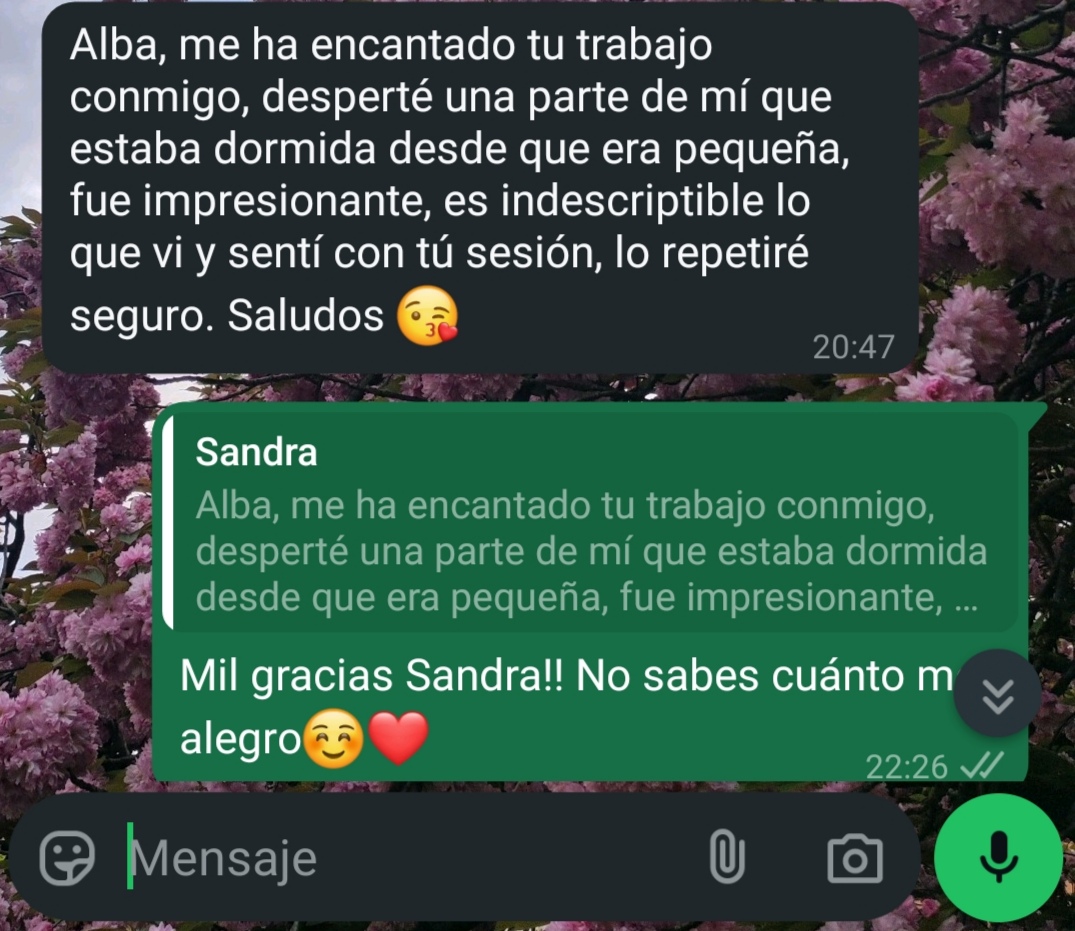
Task: Tap the smiling blush emoji after alegro
Action: (x=333, y=738)
